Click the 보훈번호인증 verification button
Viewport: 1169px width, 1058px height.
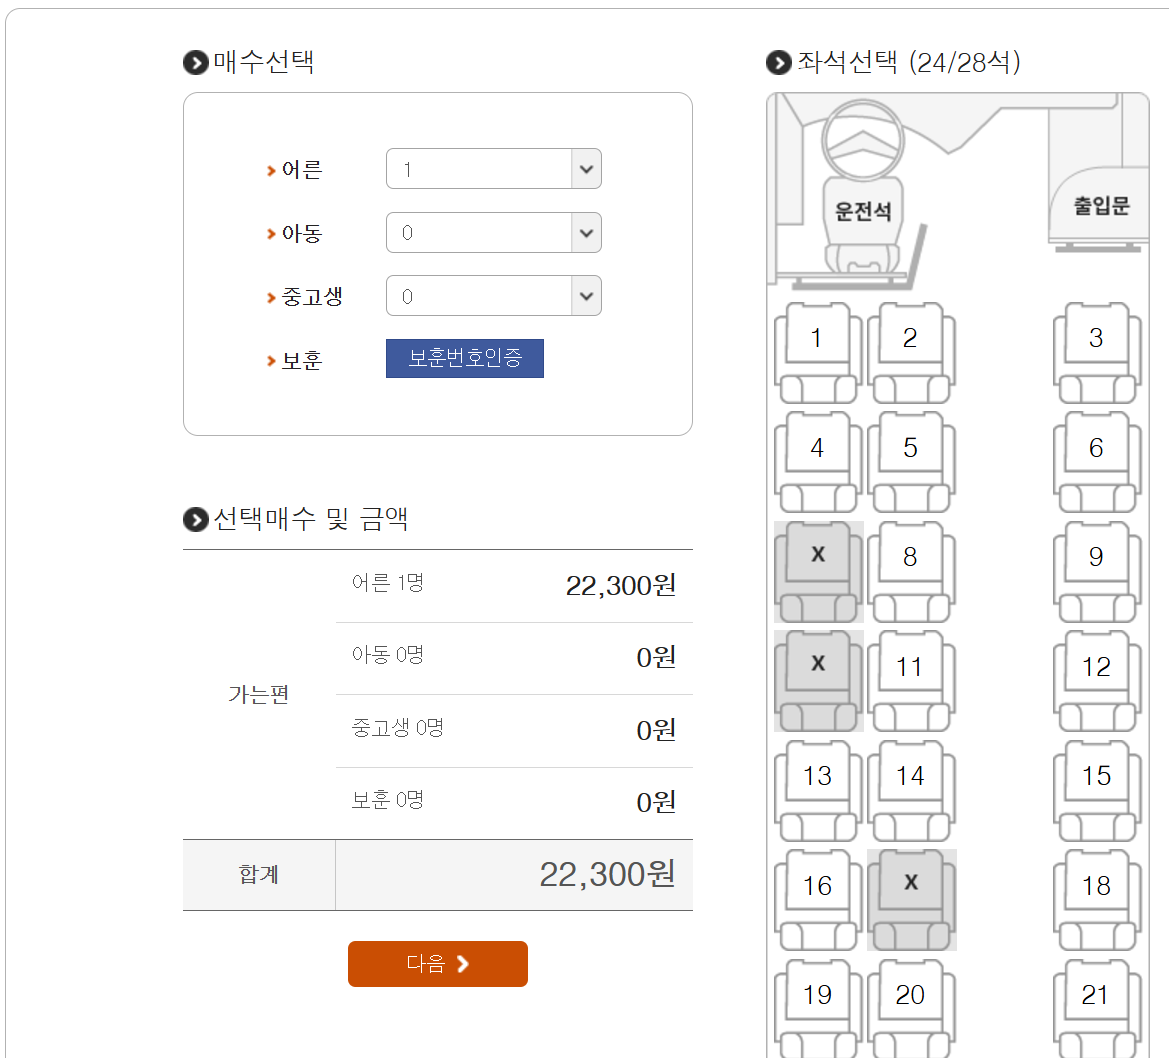coord(464,358)
